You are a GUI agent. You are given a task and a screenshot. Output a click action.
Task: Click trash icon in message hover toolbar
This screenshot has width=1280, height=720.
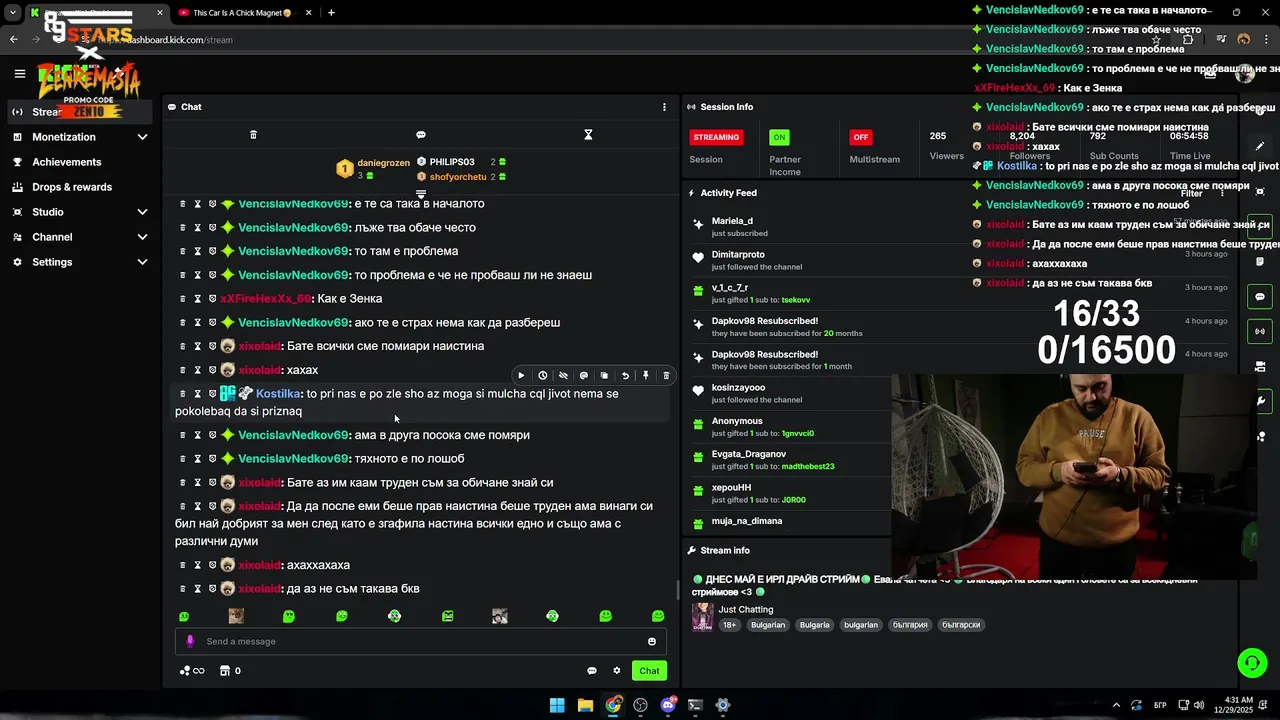[x=666, y=376]
